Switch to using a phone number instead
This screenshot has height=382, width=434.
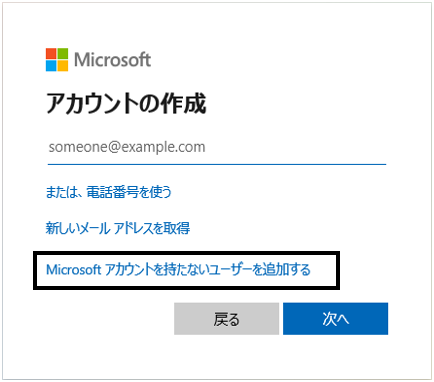tap(108, 192)
